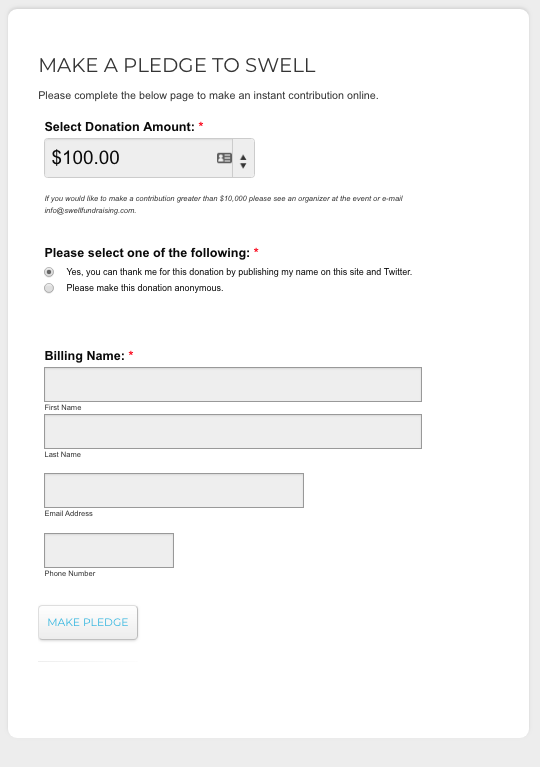Image resolution: width=540 pixels, height=767 pixels.
Task: Click the 'MAKE A PLEDGE TO SWELL' title
Action: [x=177, y=65]
